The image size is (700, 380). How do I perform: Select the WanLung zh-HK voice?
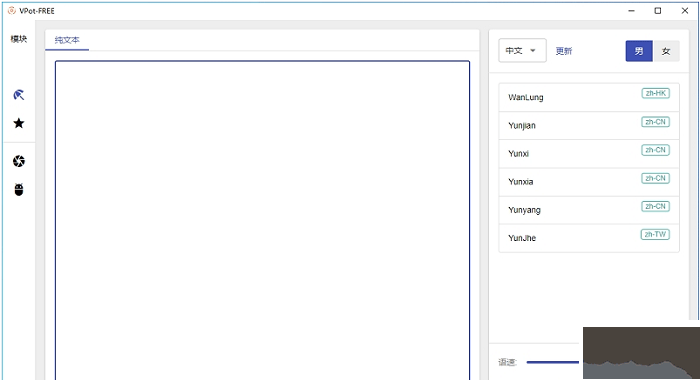589,97
